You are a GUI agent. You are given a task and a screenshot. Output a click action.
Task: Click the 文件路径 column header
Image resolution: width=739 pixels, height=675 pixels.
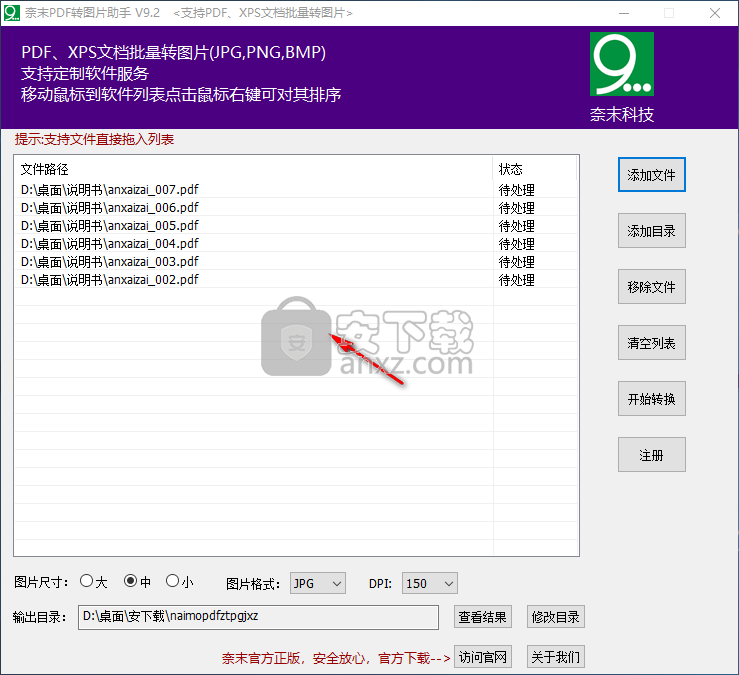point(254,169)
